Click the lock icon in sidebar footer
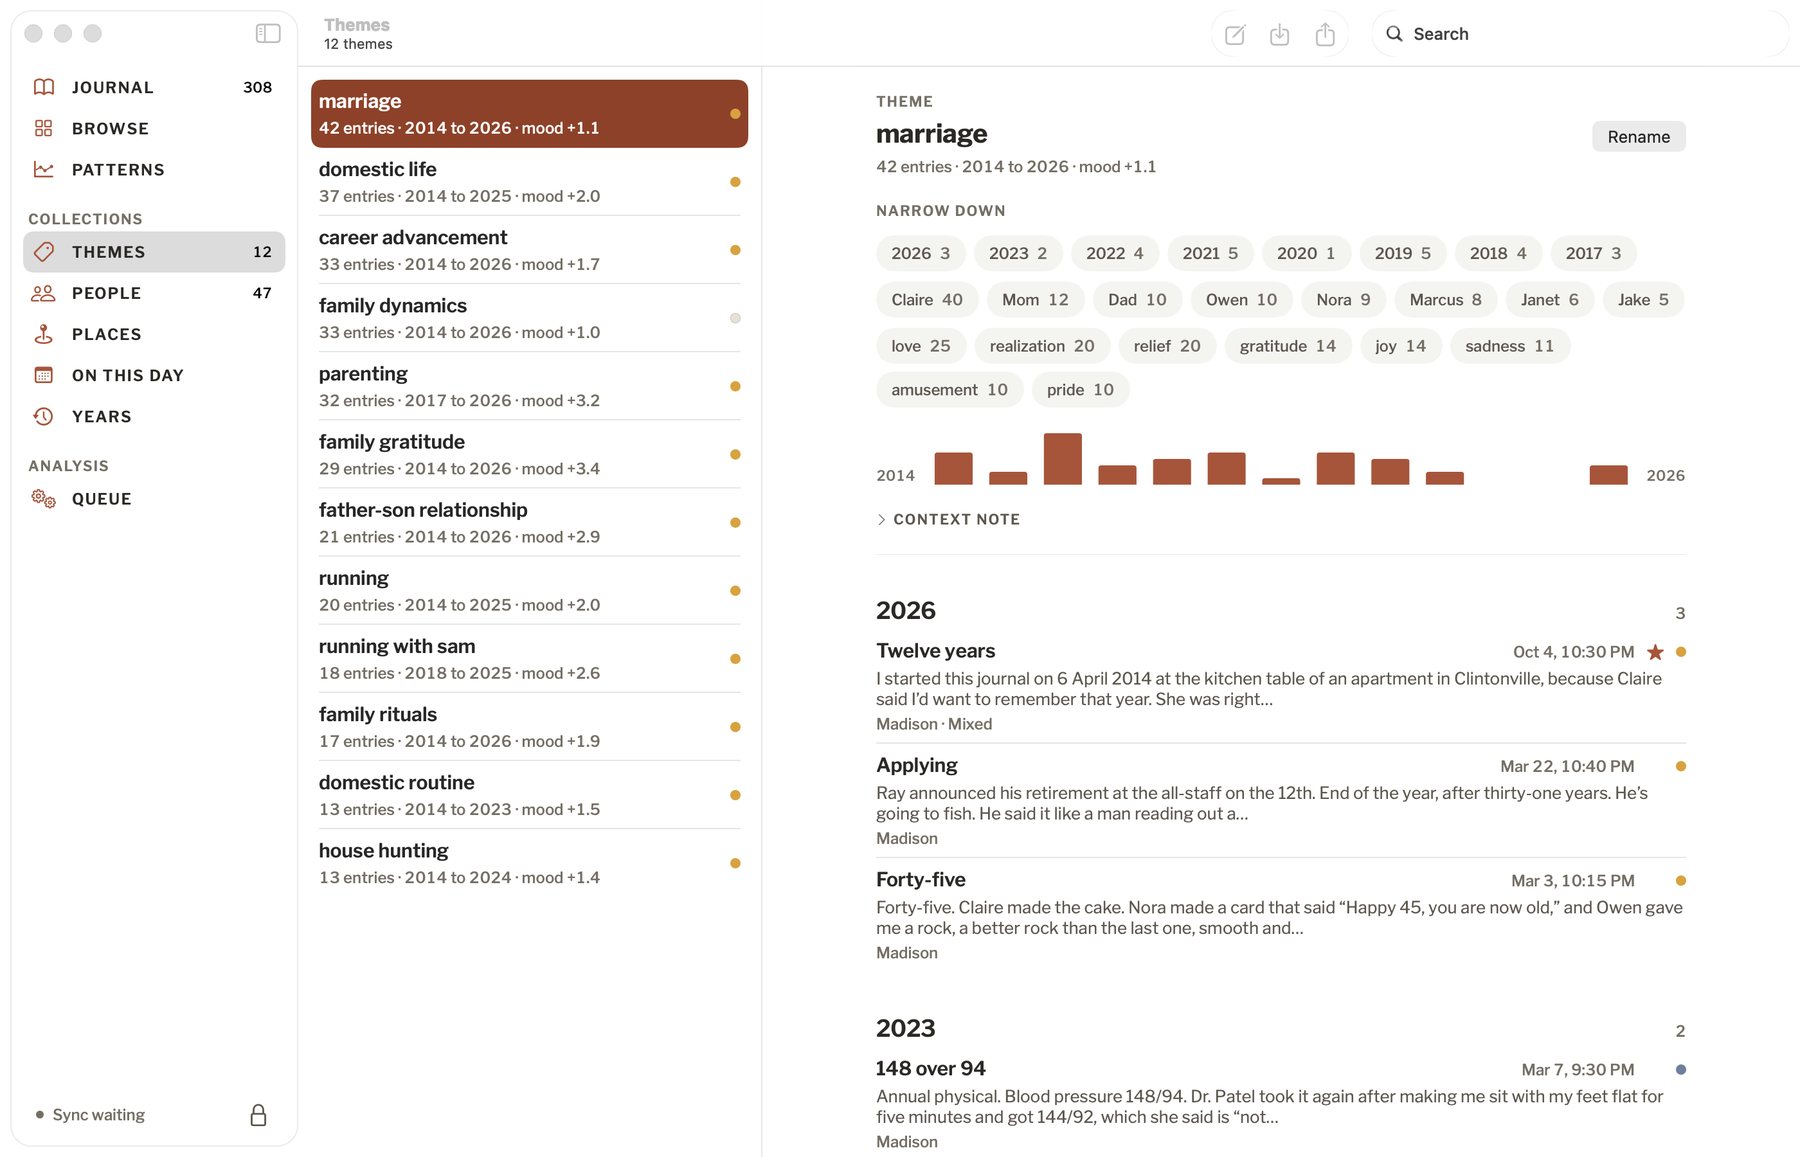1800x1157 pixels. pos(258,1115)
